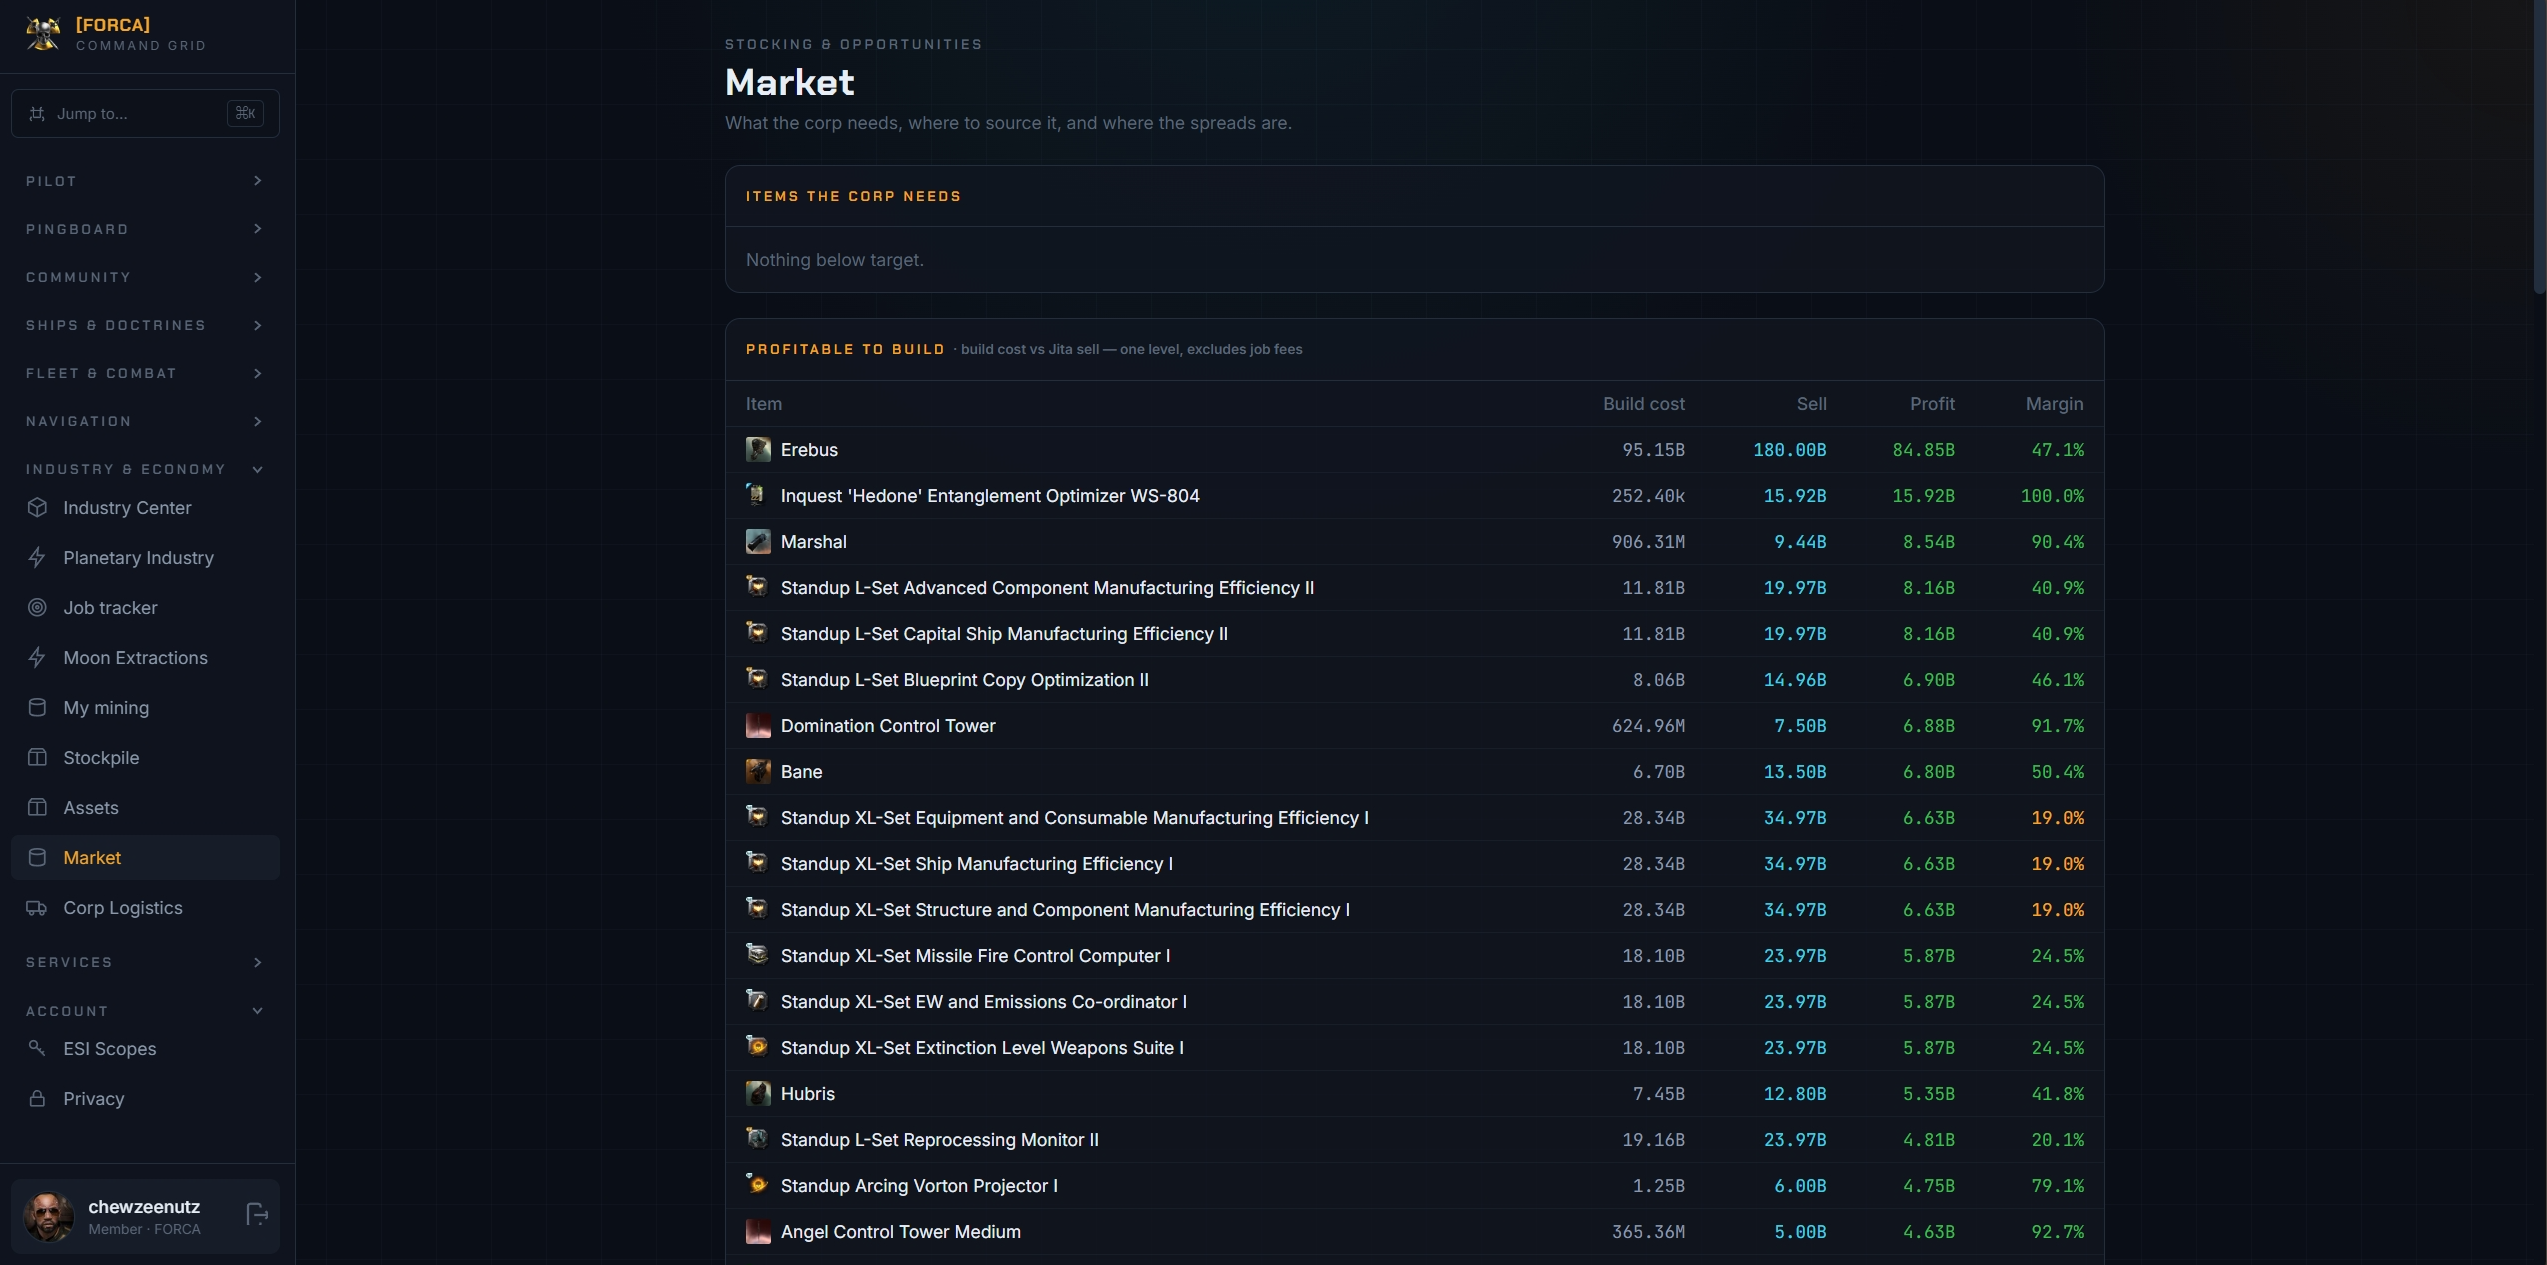Viewport: 2547px width, 1265px height.
Task: Expand the Community section
Action: 145,277
